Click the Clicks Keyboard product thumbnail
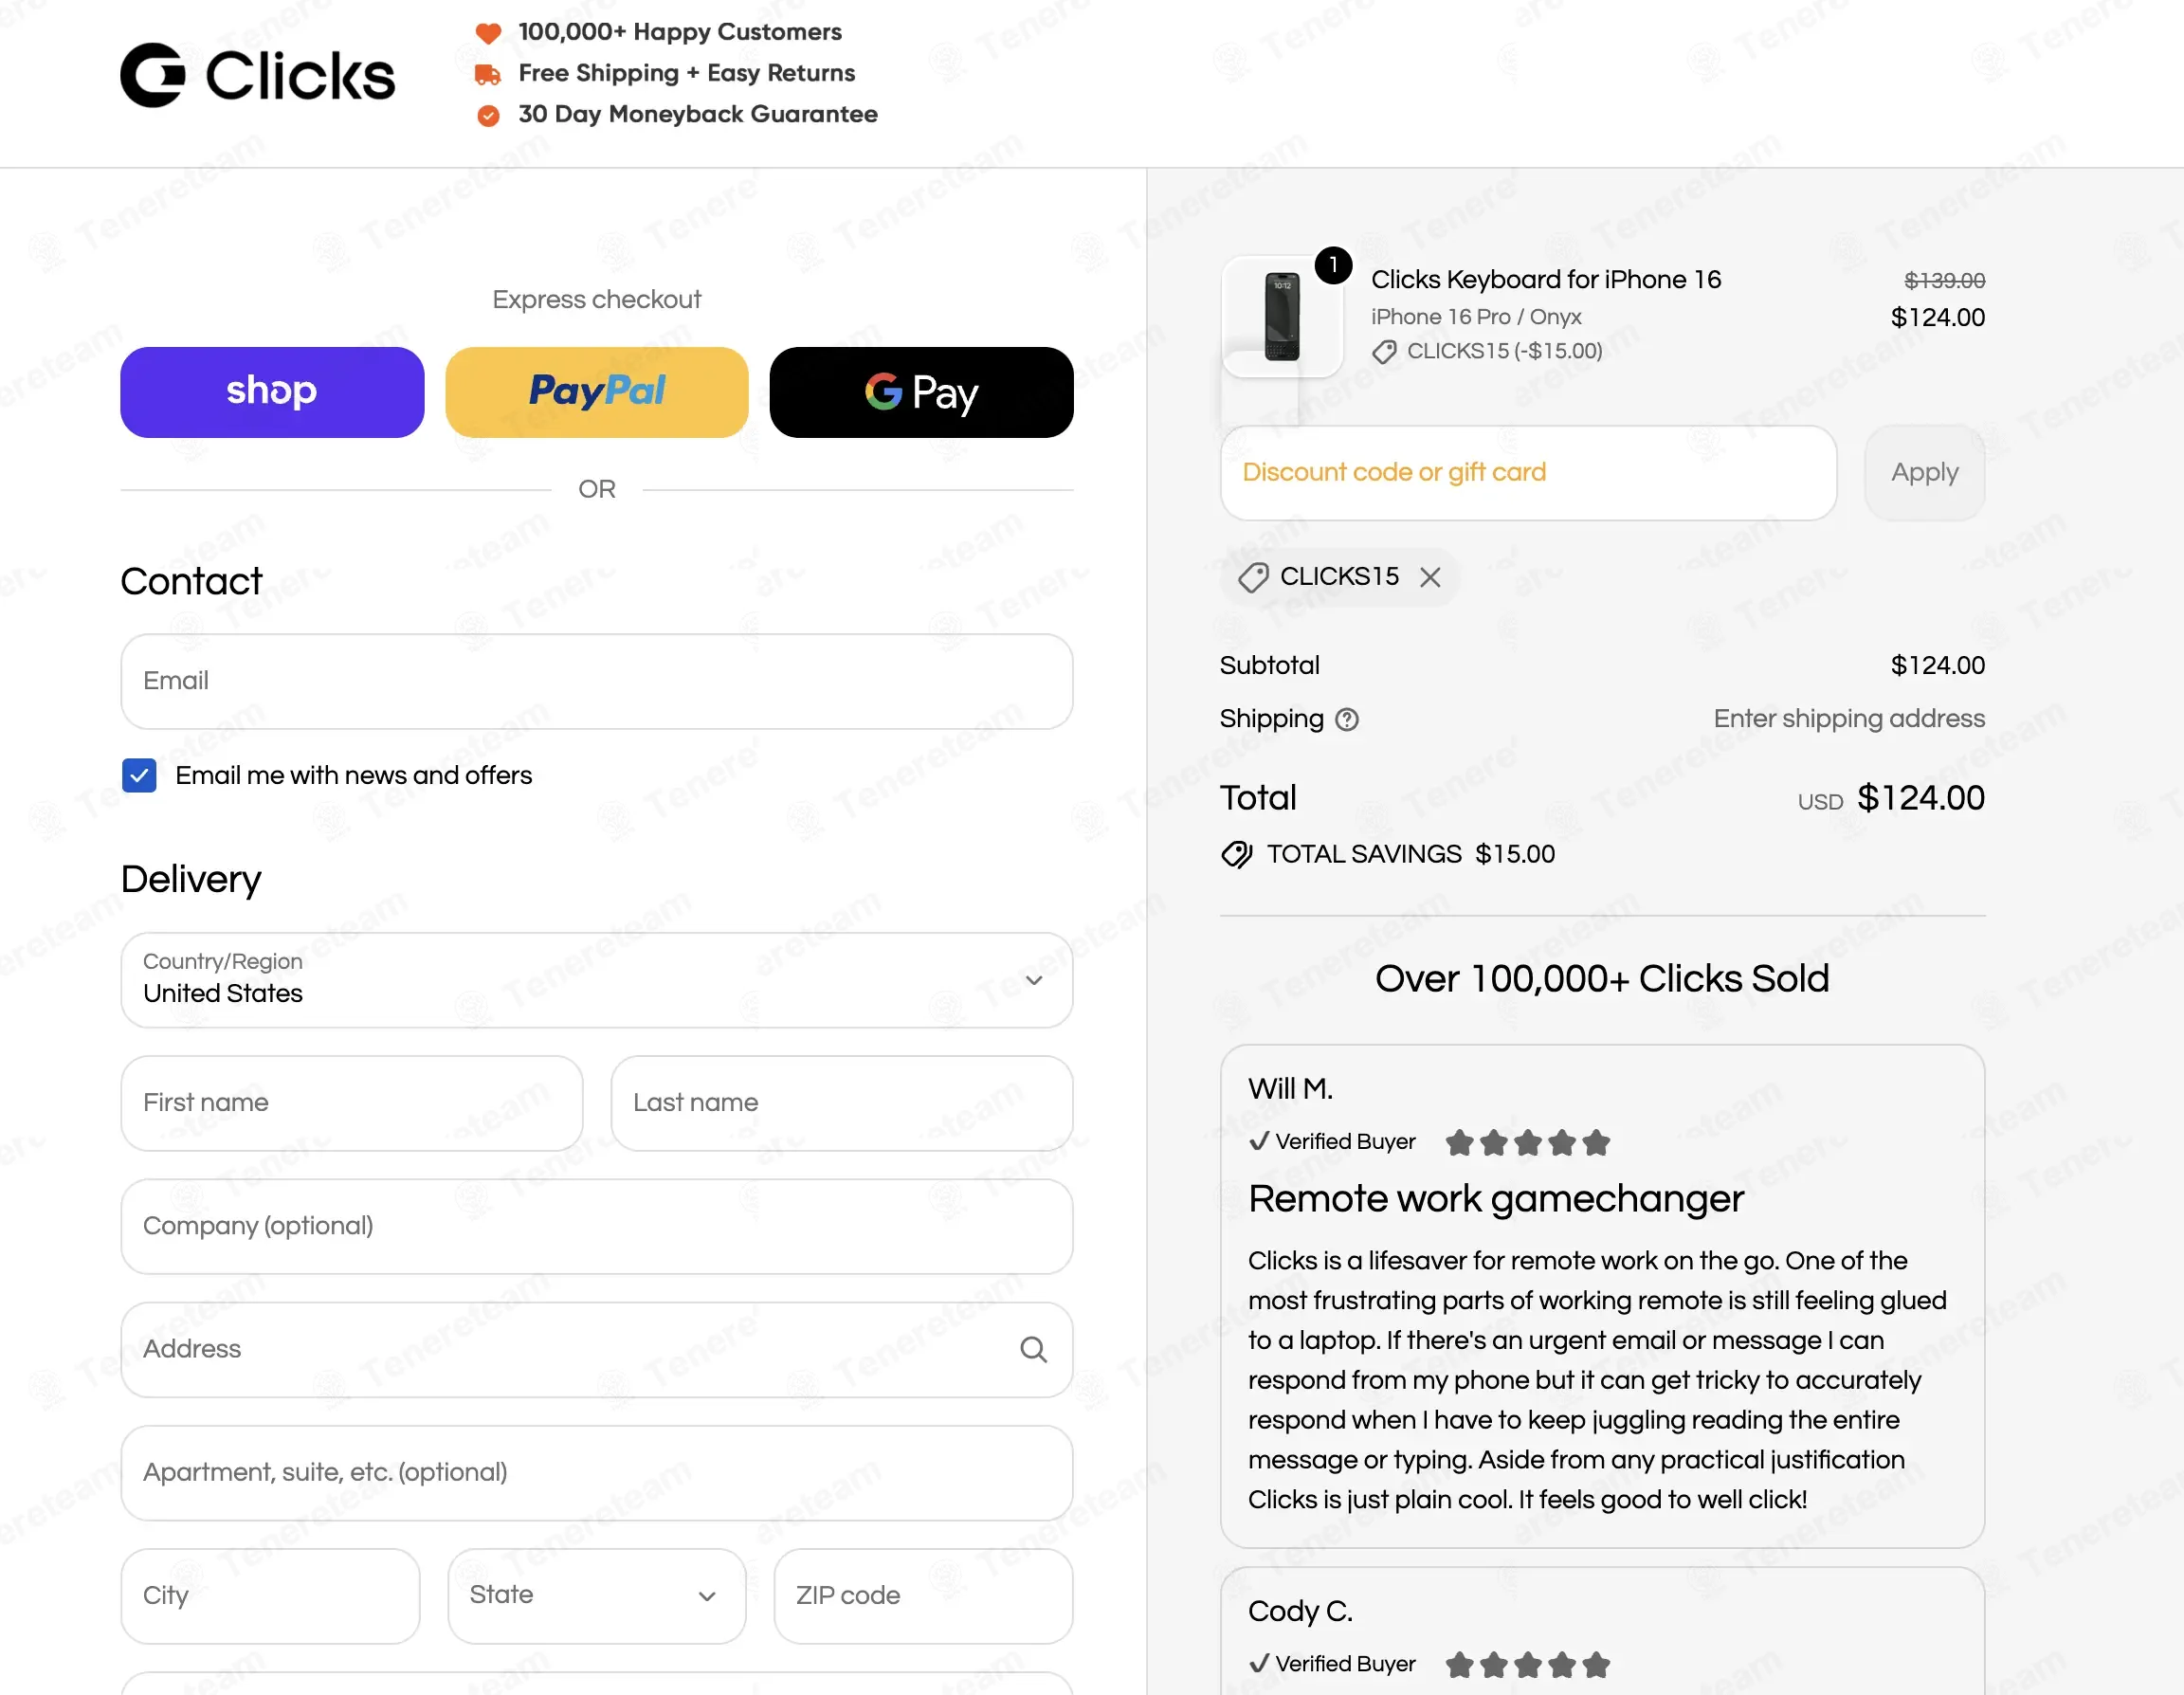 tap(1282, 317)
